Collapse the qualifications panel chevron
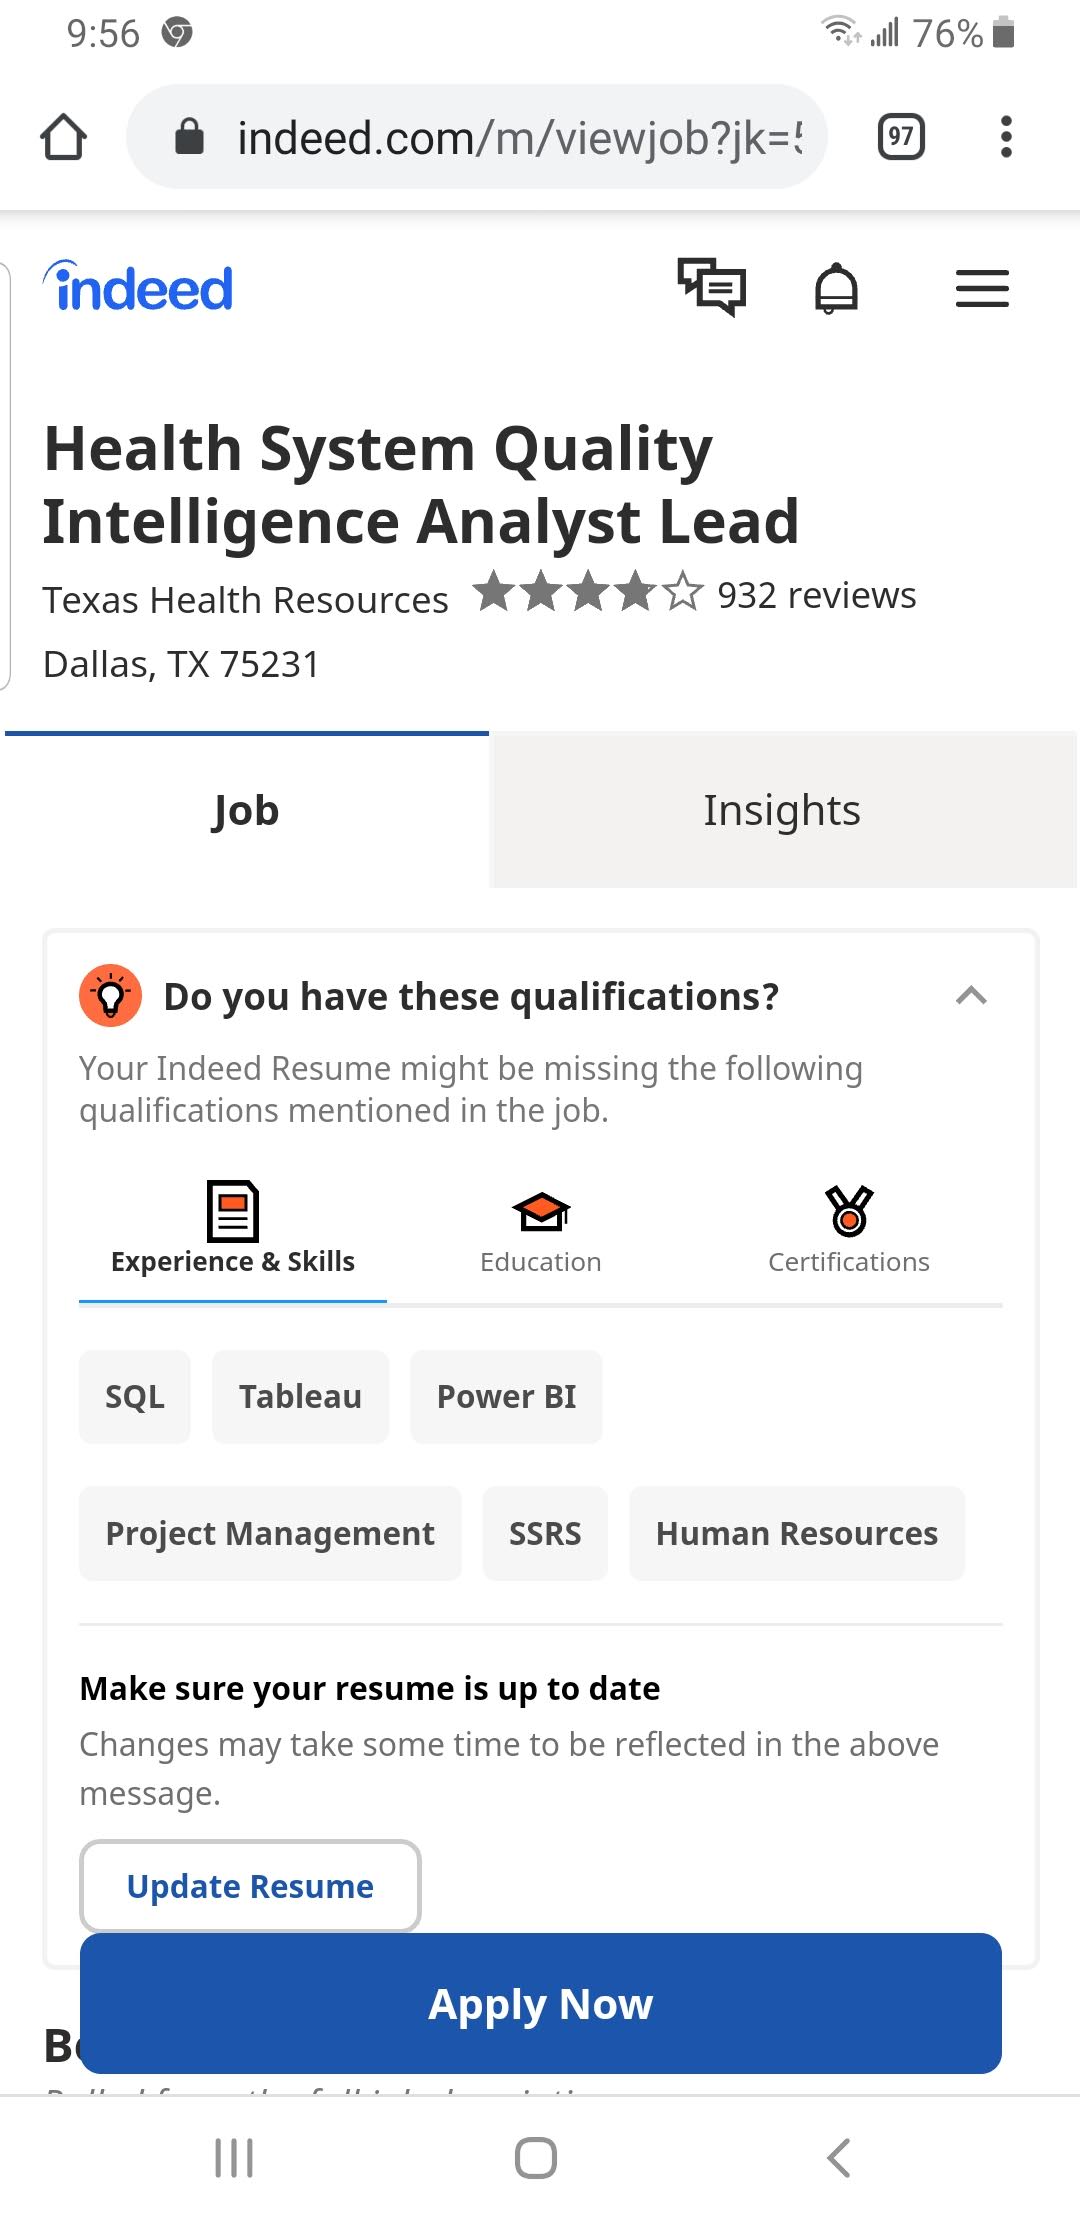 [971, 996]
